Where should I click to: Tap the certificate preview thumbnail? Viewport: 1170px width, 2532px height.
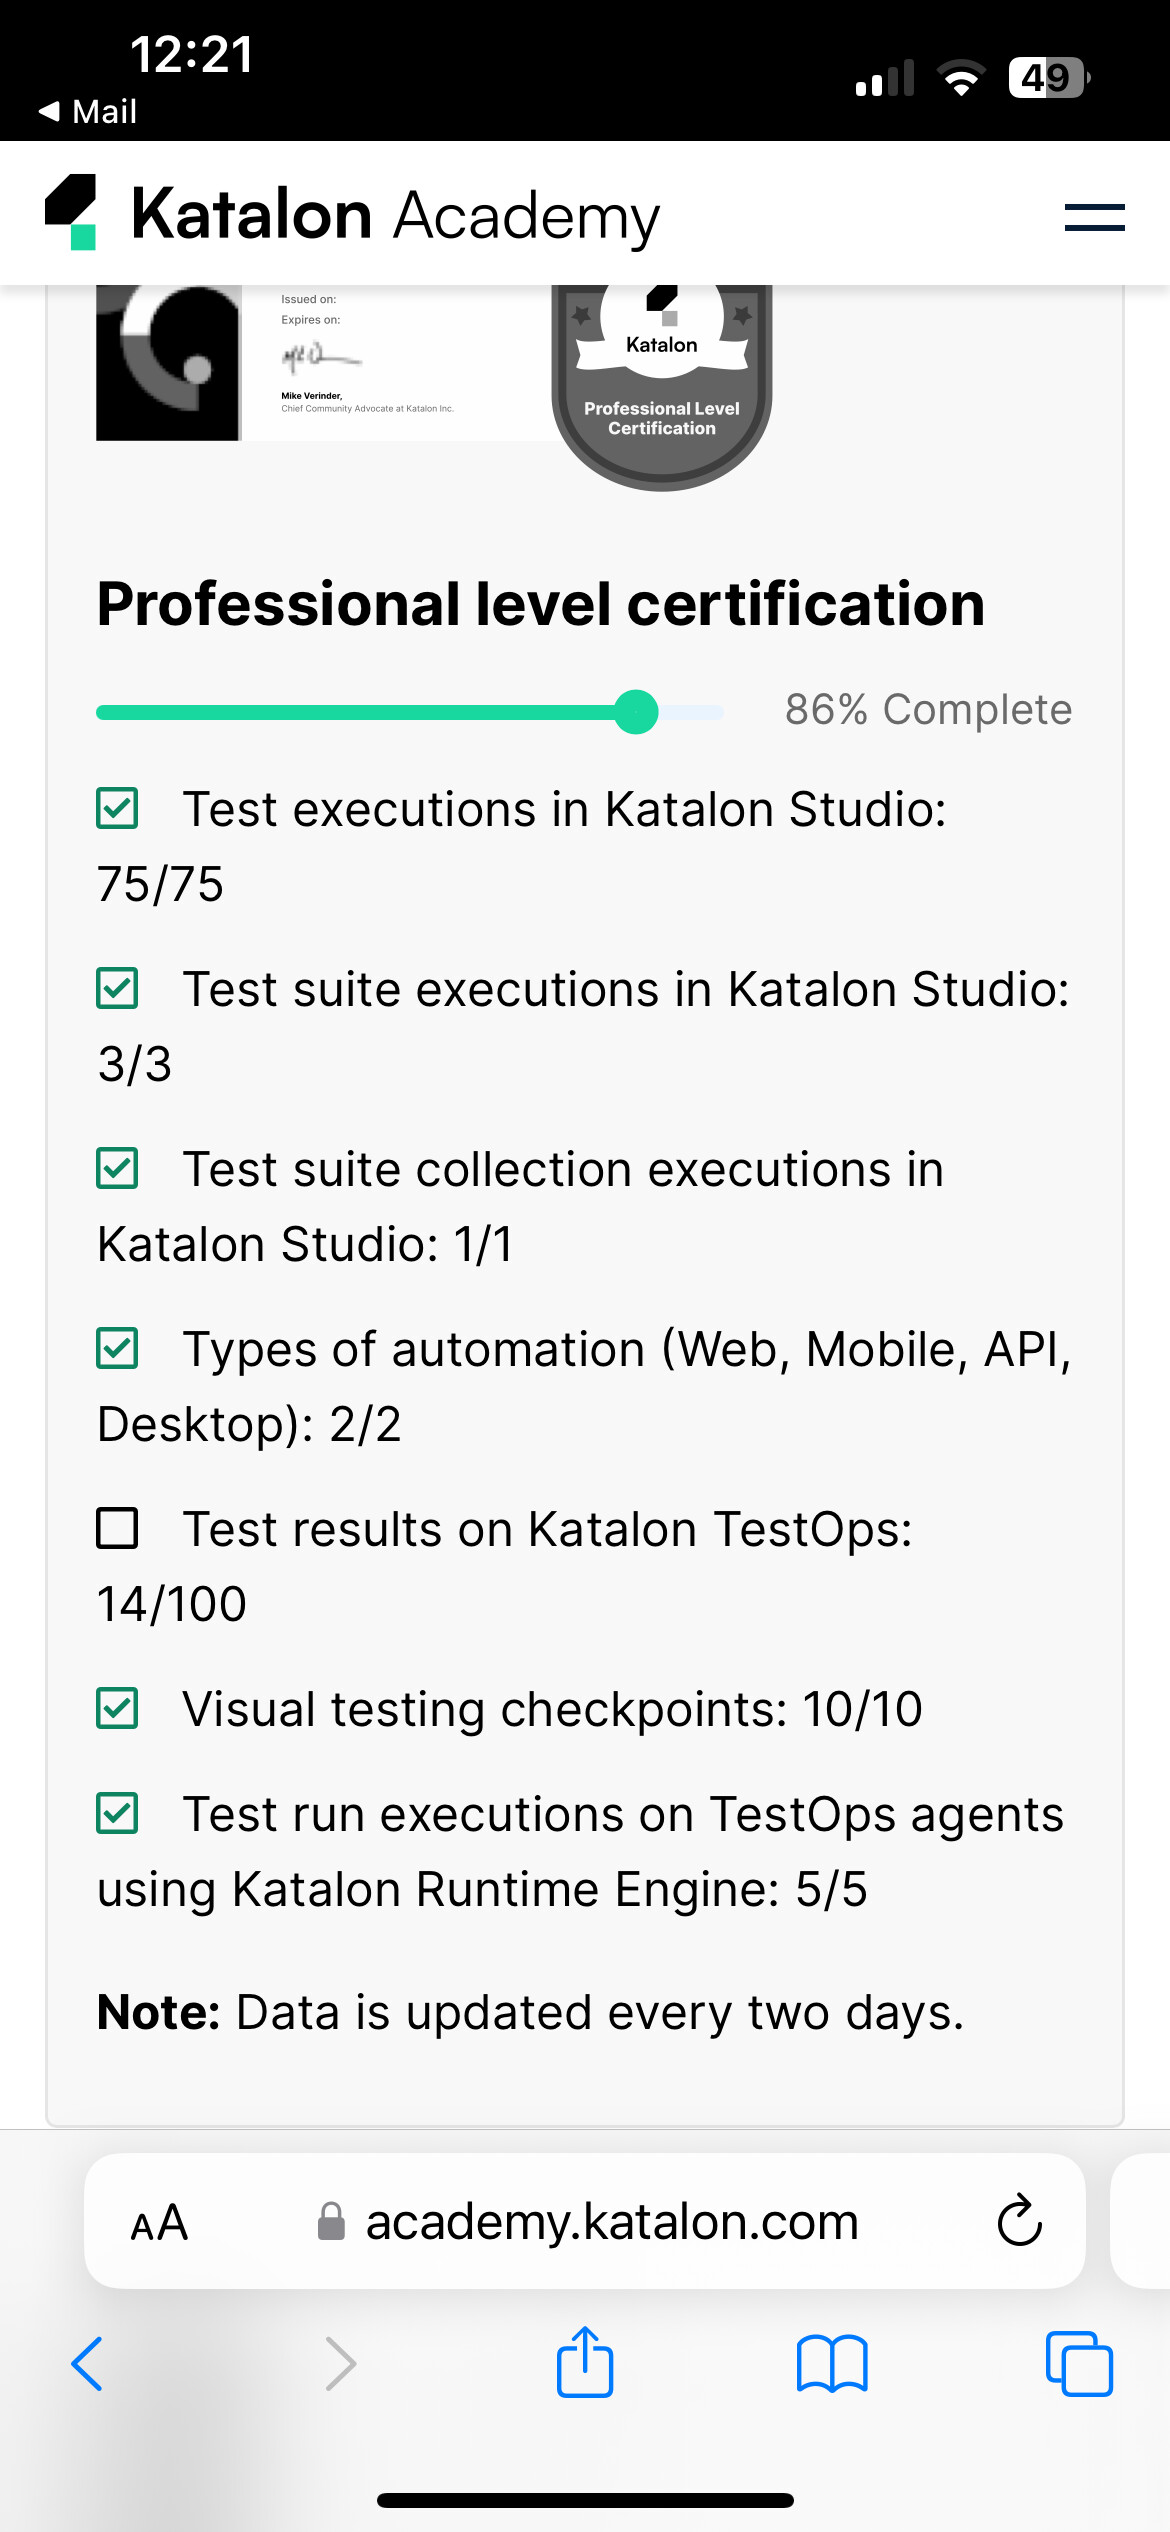[x=300, y=362]
